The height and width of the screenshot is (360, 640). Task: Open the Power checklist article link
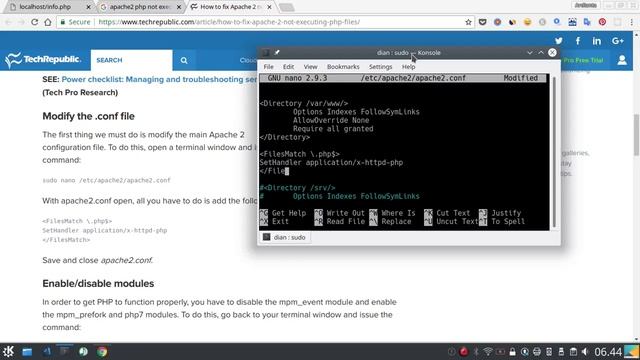tap(159, 79)
